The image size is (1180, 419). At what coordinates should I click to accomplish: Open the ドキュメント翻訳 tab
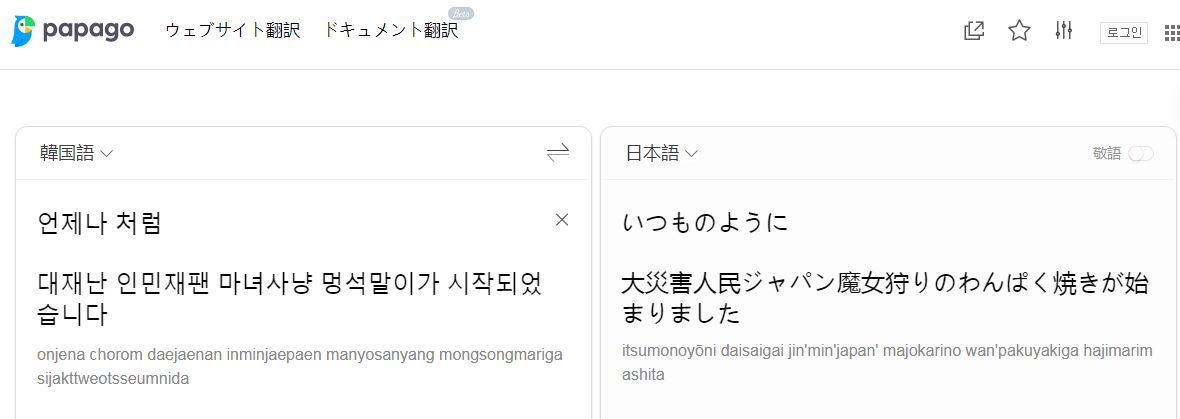pyautogui.click(x=391, y=31)
